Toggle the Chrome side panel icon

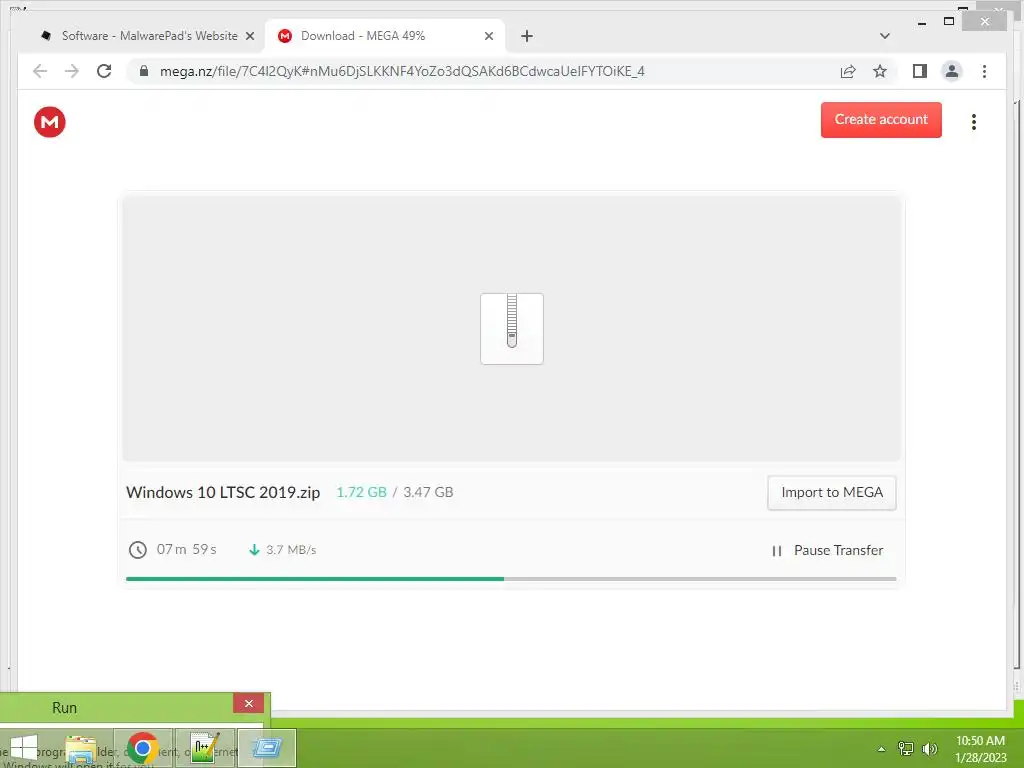[920, 71]
